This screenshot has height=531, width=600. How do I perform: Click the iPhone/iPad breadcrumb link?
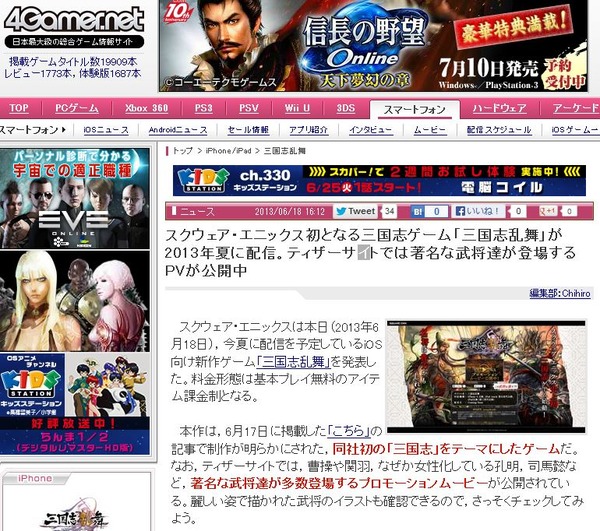pyautogui.click(x=228, y=151)
